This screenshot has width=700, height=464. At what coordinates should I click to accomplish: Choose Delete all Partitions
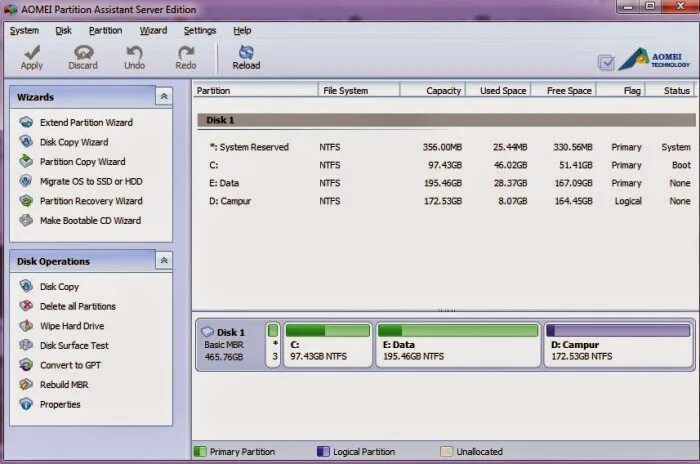coord(78,306)
